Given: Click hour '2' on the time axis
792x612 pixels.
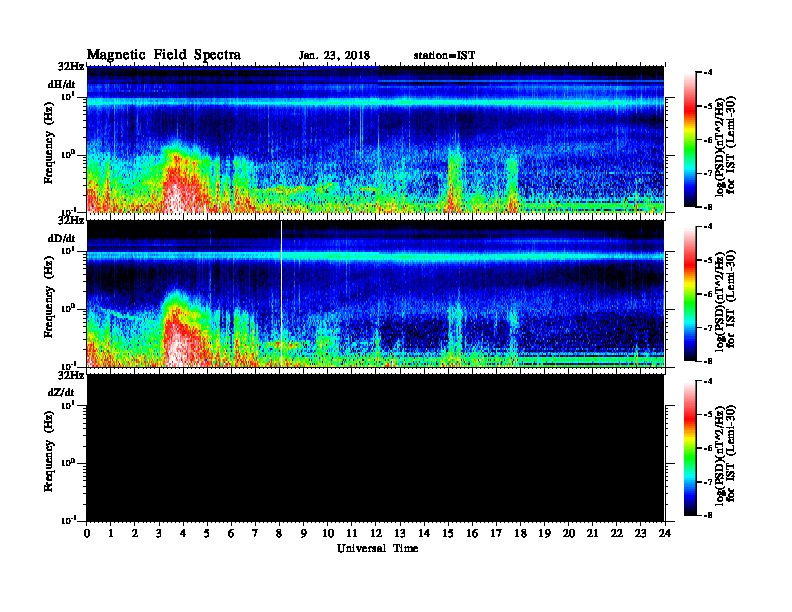Looking at the screenshot, I should 135,534.
